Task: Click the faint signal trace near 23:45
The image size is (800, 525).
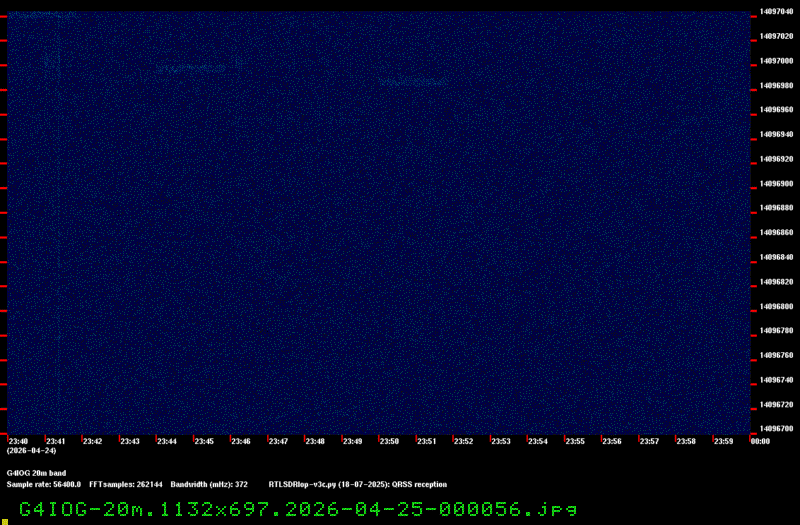Action: click(x=191, y=68)
